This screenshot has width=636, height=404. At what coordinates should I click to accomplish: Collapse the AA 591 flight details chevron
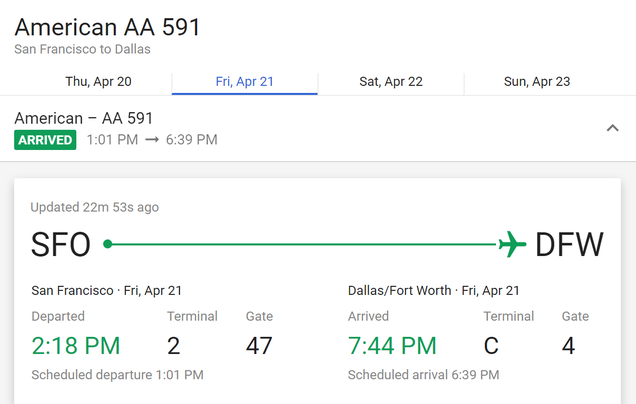tap(612, 129)
